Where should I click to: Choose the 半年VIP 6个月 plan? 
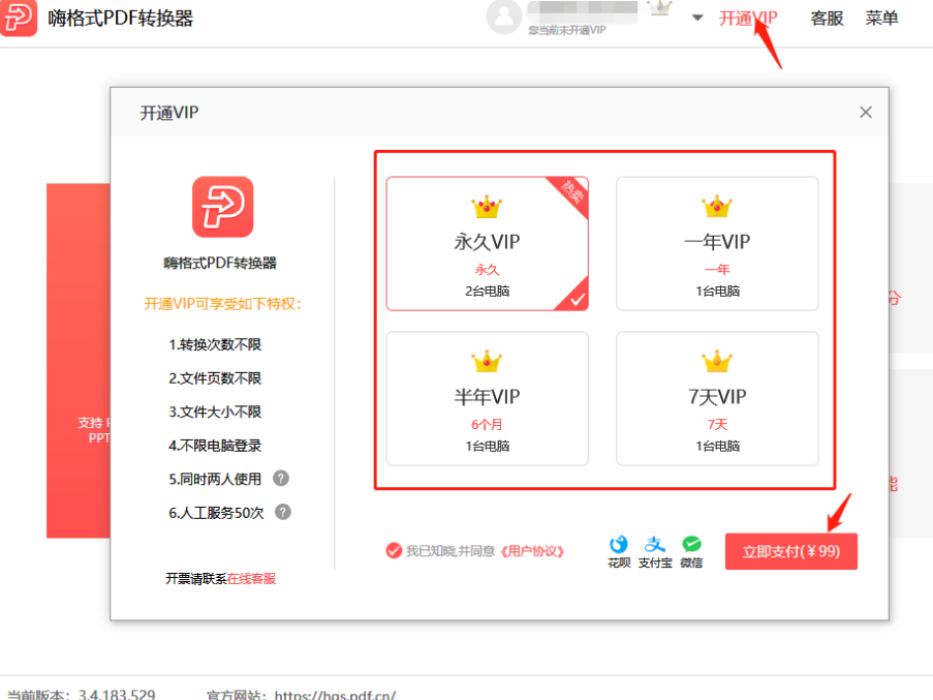click(487, 398)
